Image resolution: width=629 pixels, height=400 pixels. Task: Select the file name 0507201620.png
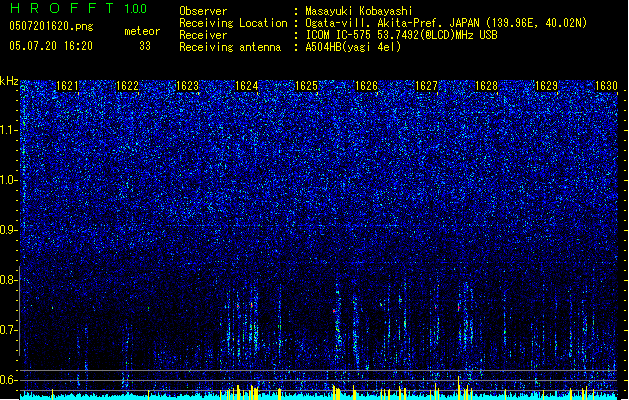51,26
